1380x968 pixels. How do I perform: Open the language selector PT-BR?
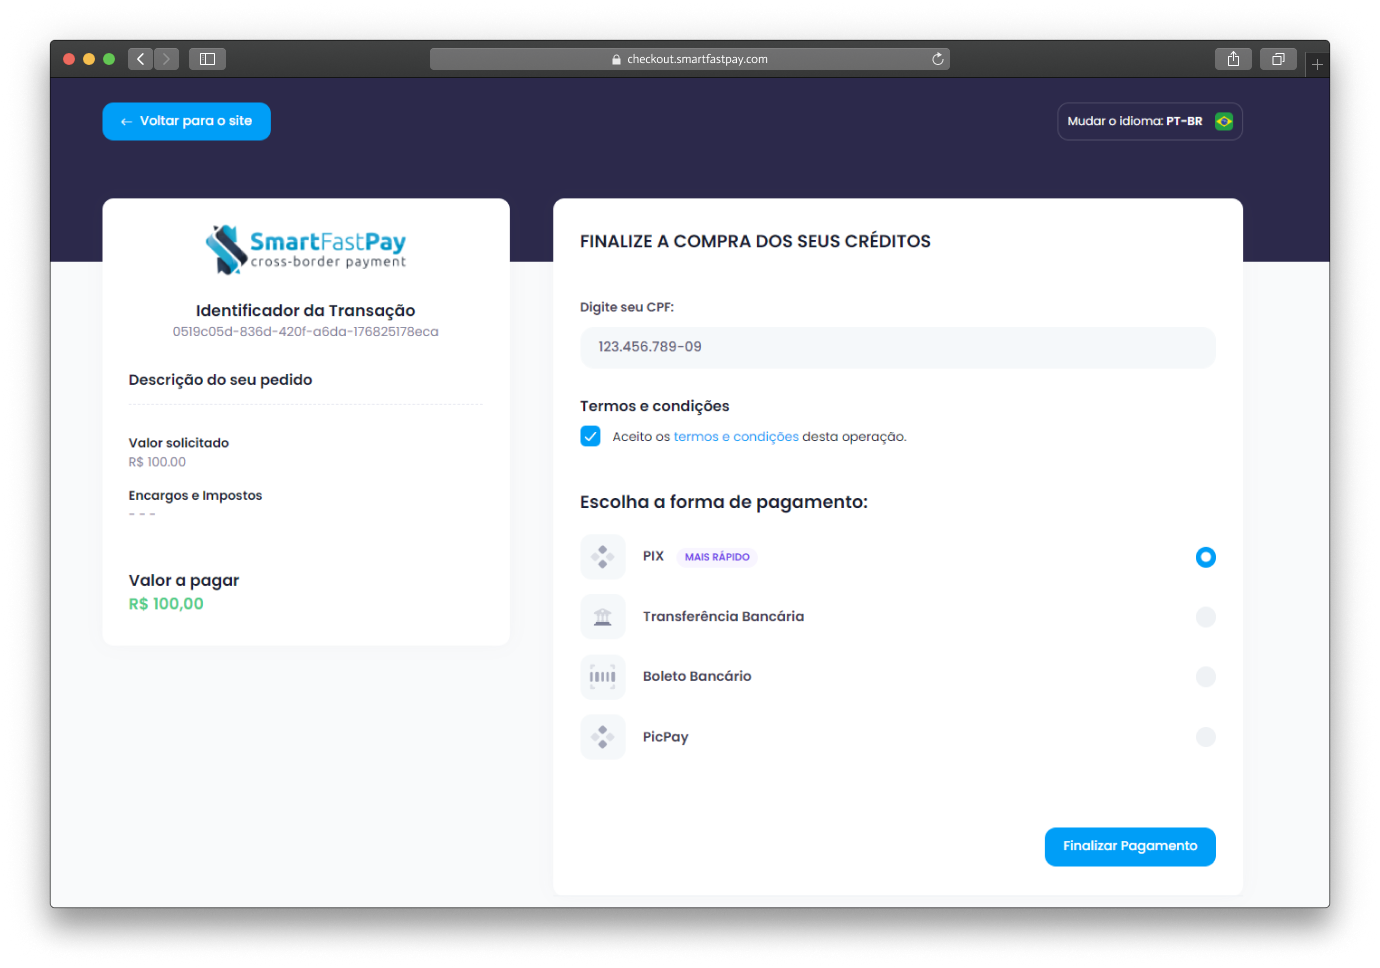[1149, 121]
